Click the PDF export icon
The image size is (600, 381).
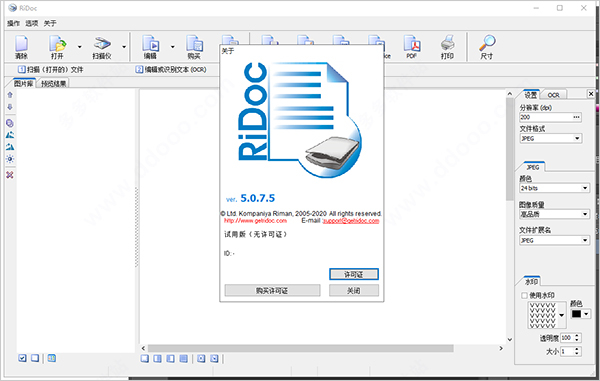tap(412, 47)
